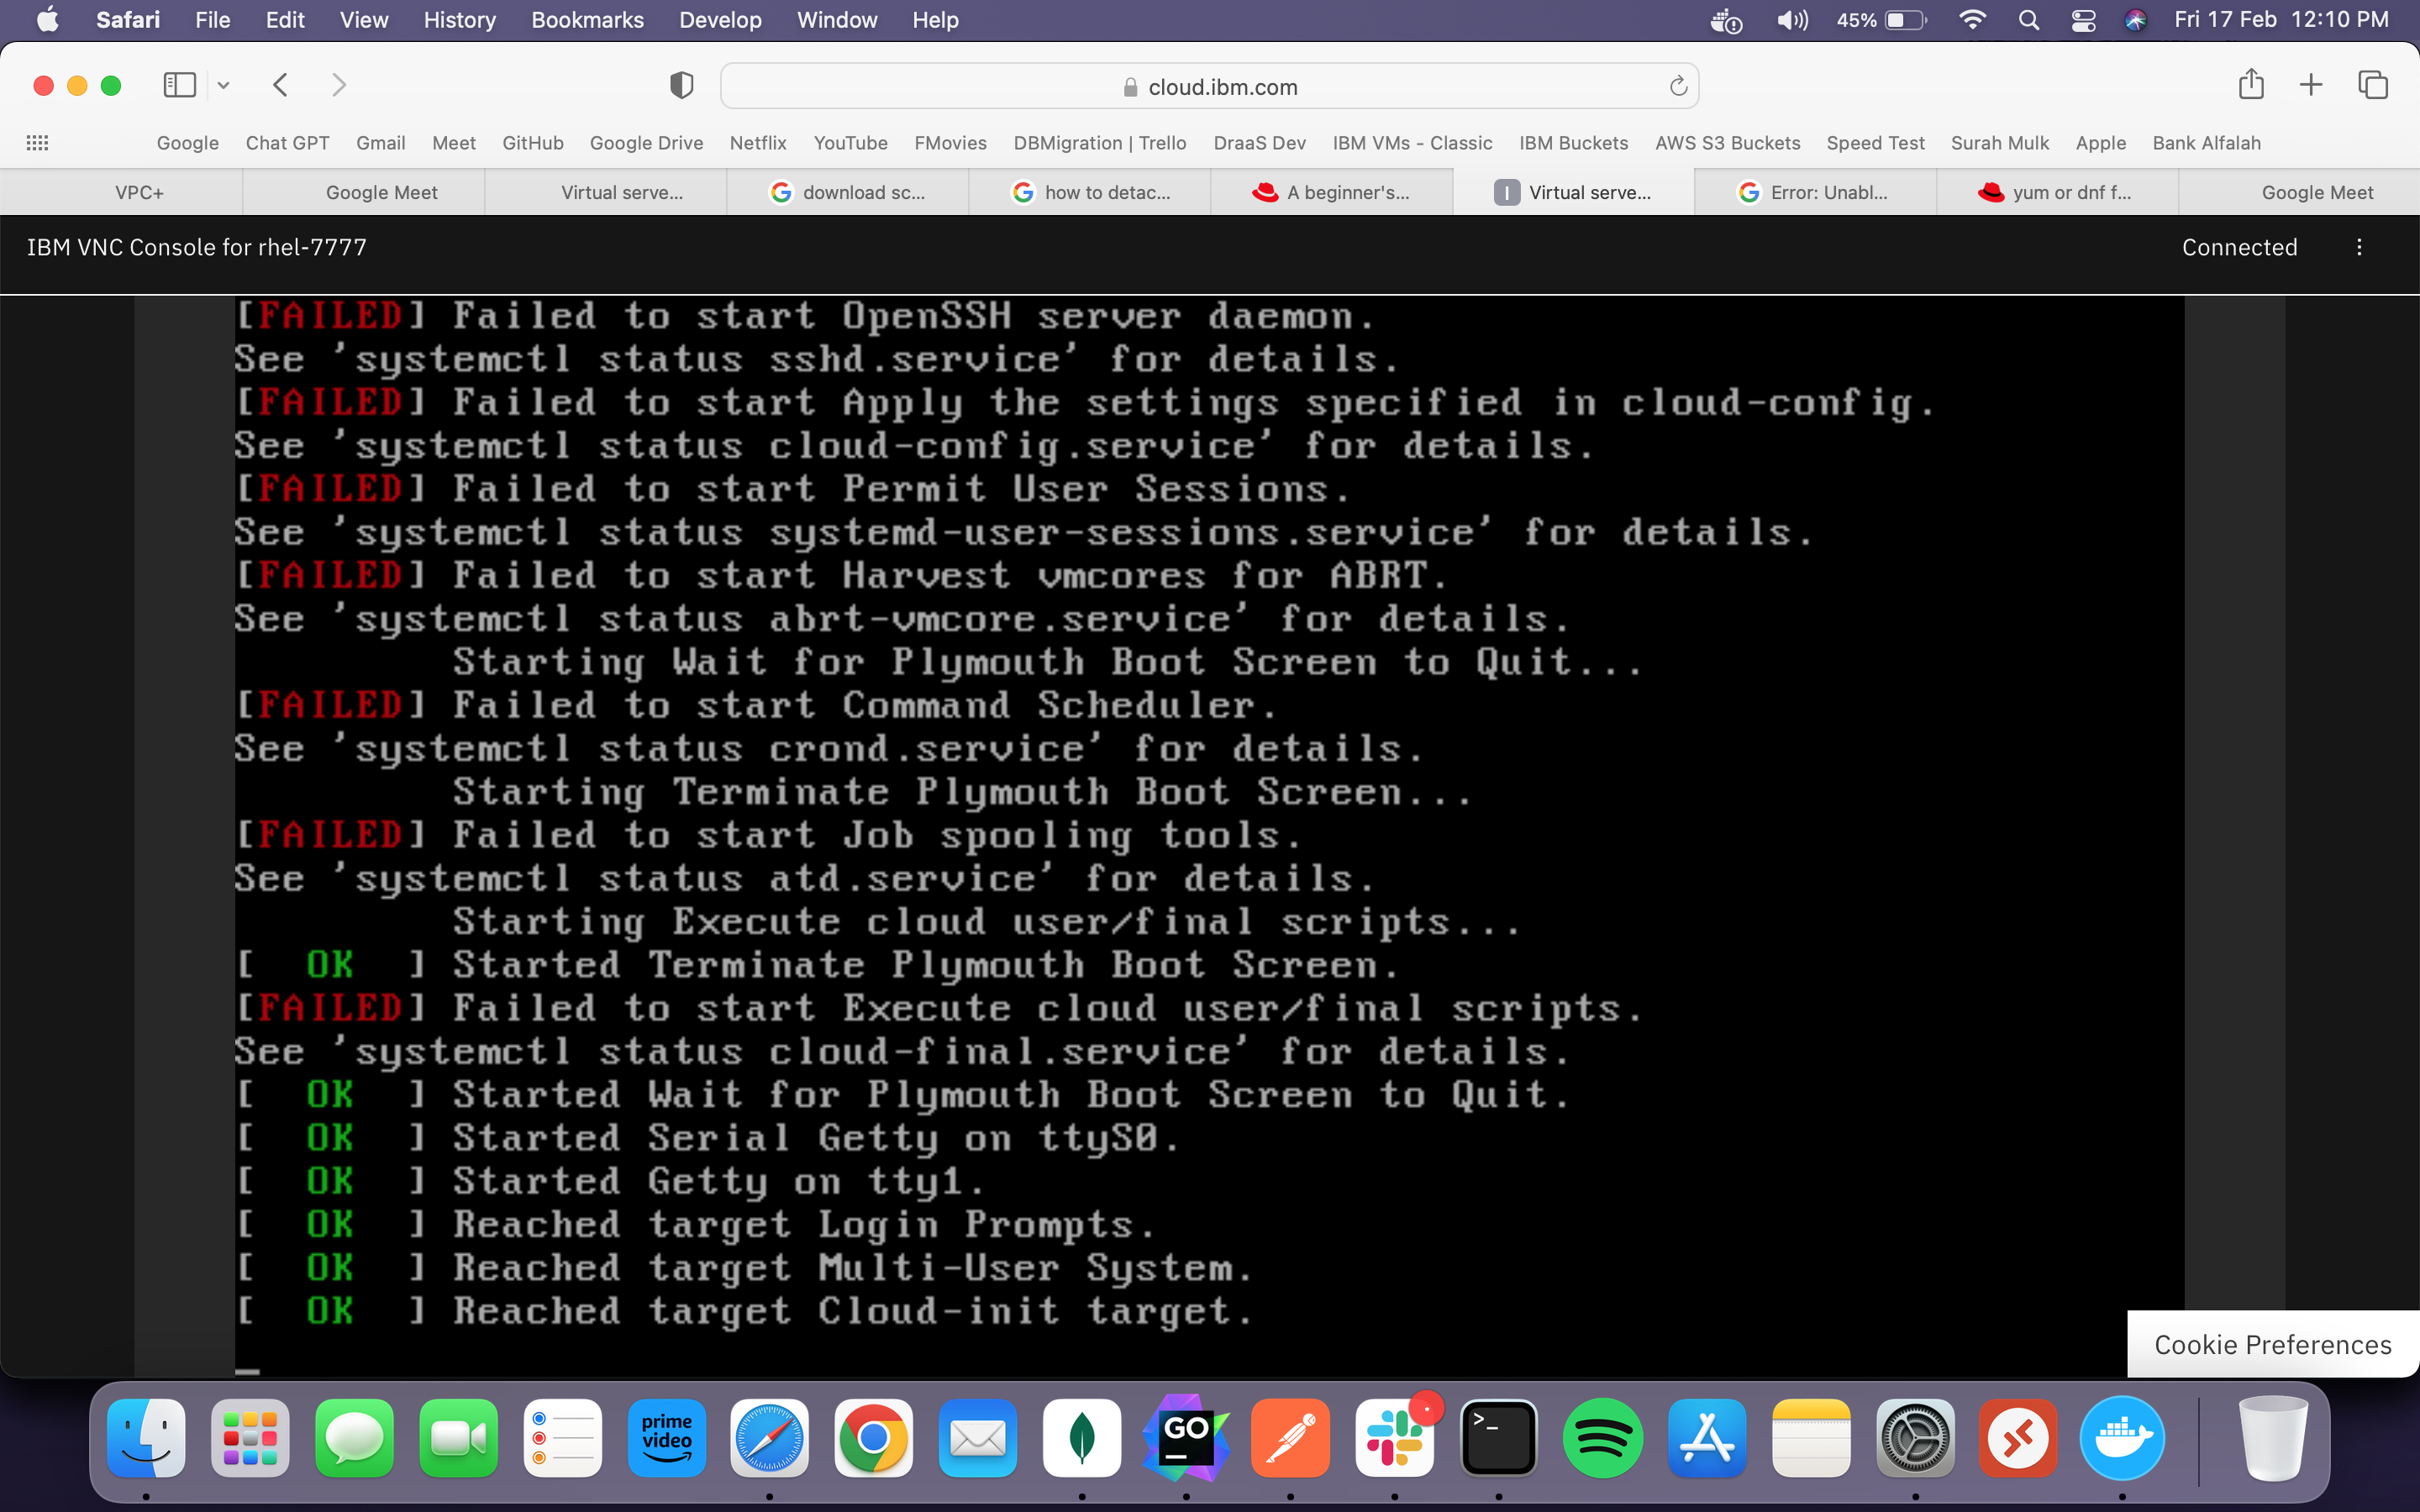Switch to the VPC+ tab

click(139, 192)
